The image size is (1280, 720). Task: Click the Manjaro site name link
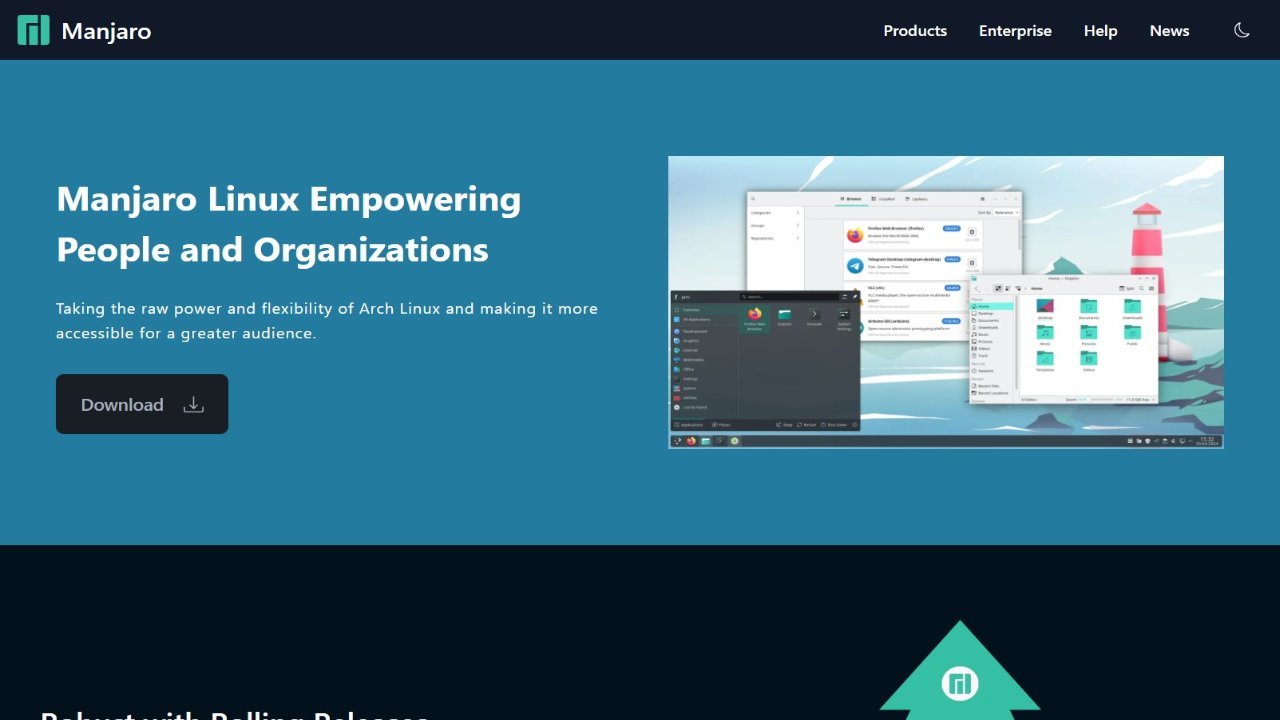(x=106, y=31)
